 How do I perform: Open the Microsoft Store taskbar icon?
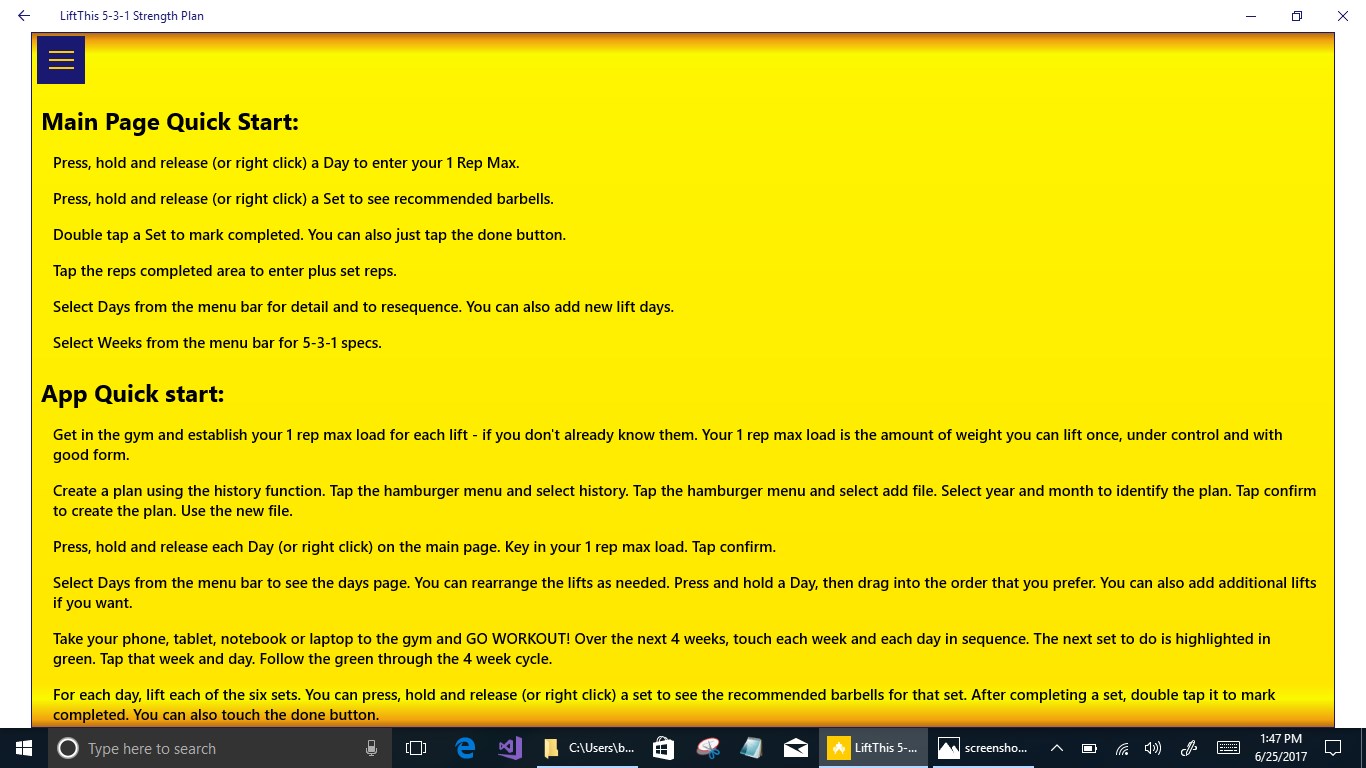click(662, 748)
